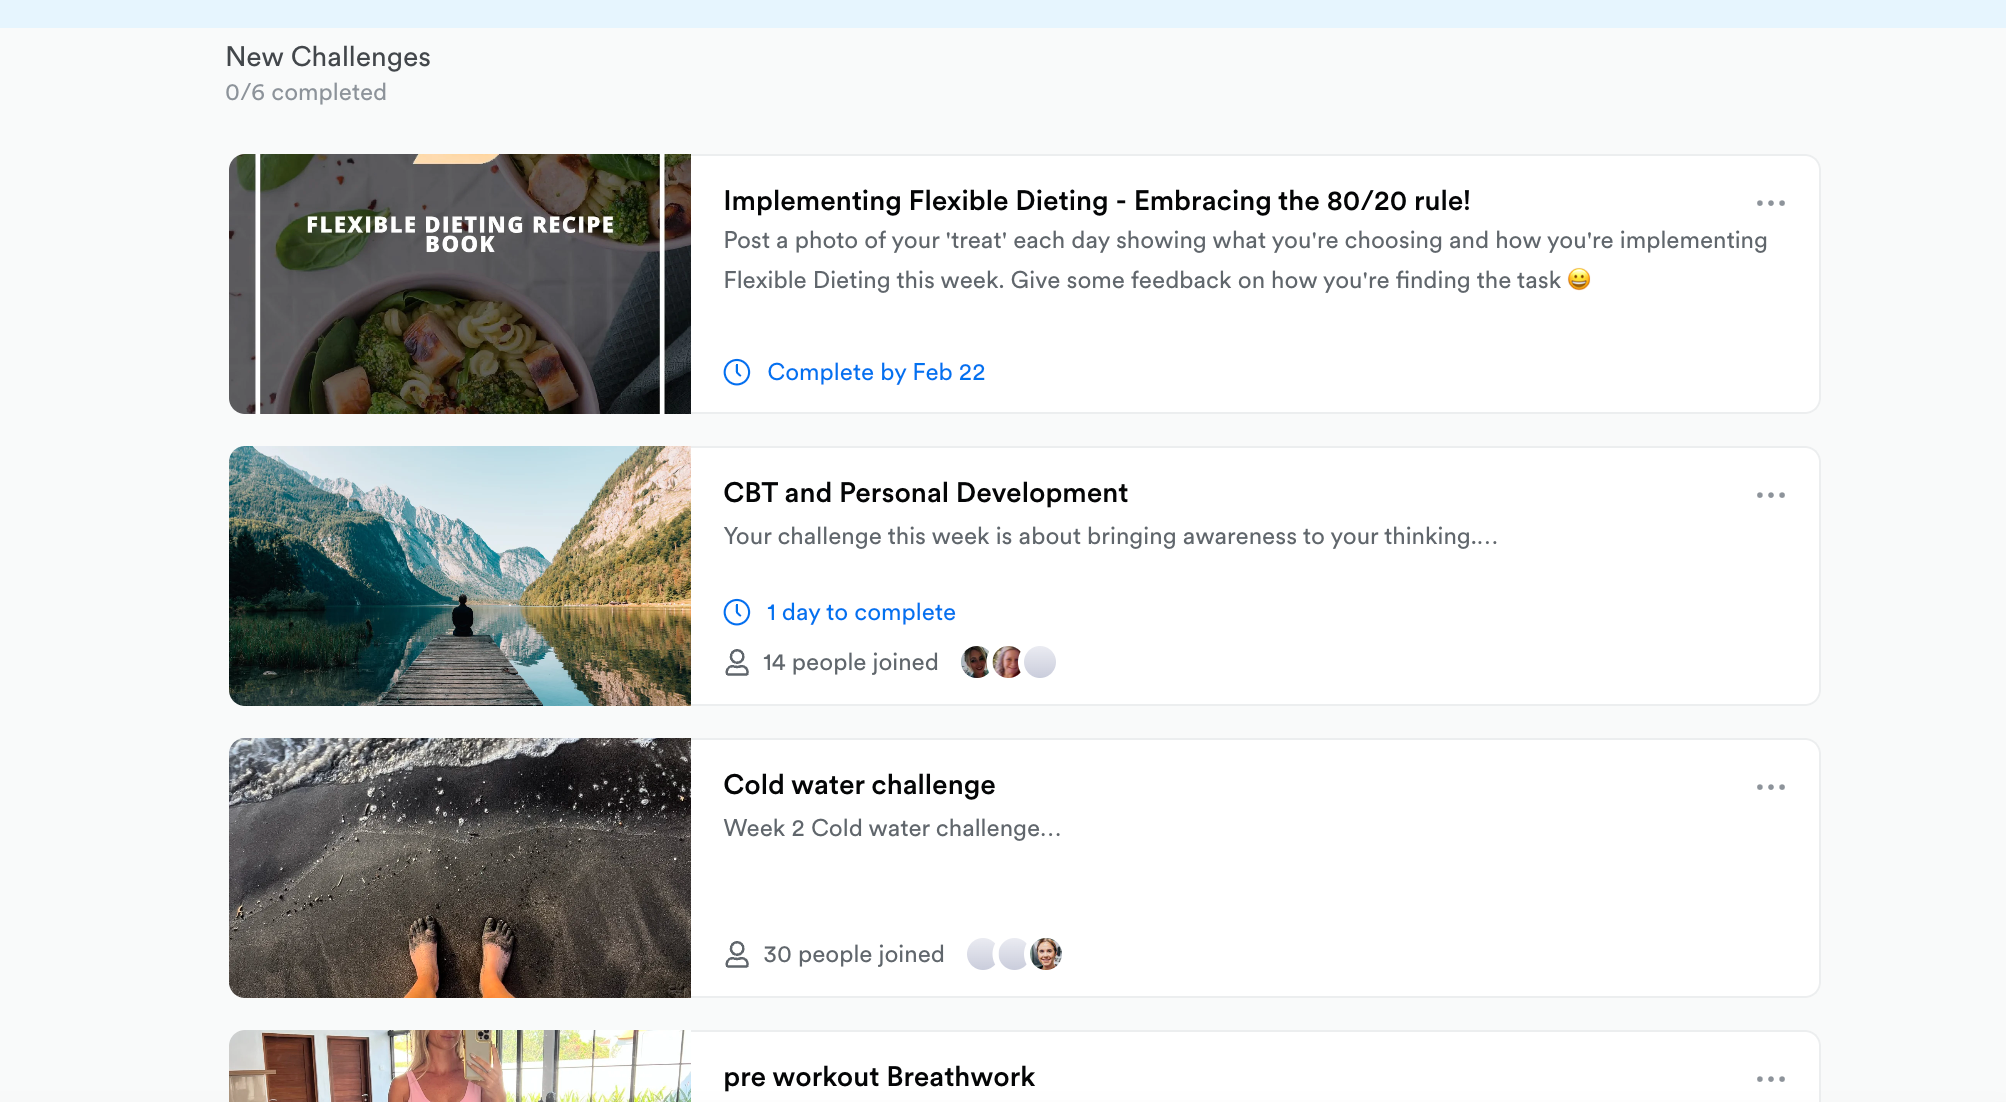This screenshot has width=2006, height=1102.
Task: Click person icon next to 30 people joined
Action: (737, 954)
